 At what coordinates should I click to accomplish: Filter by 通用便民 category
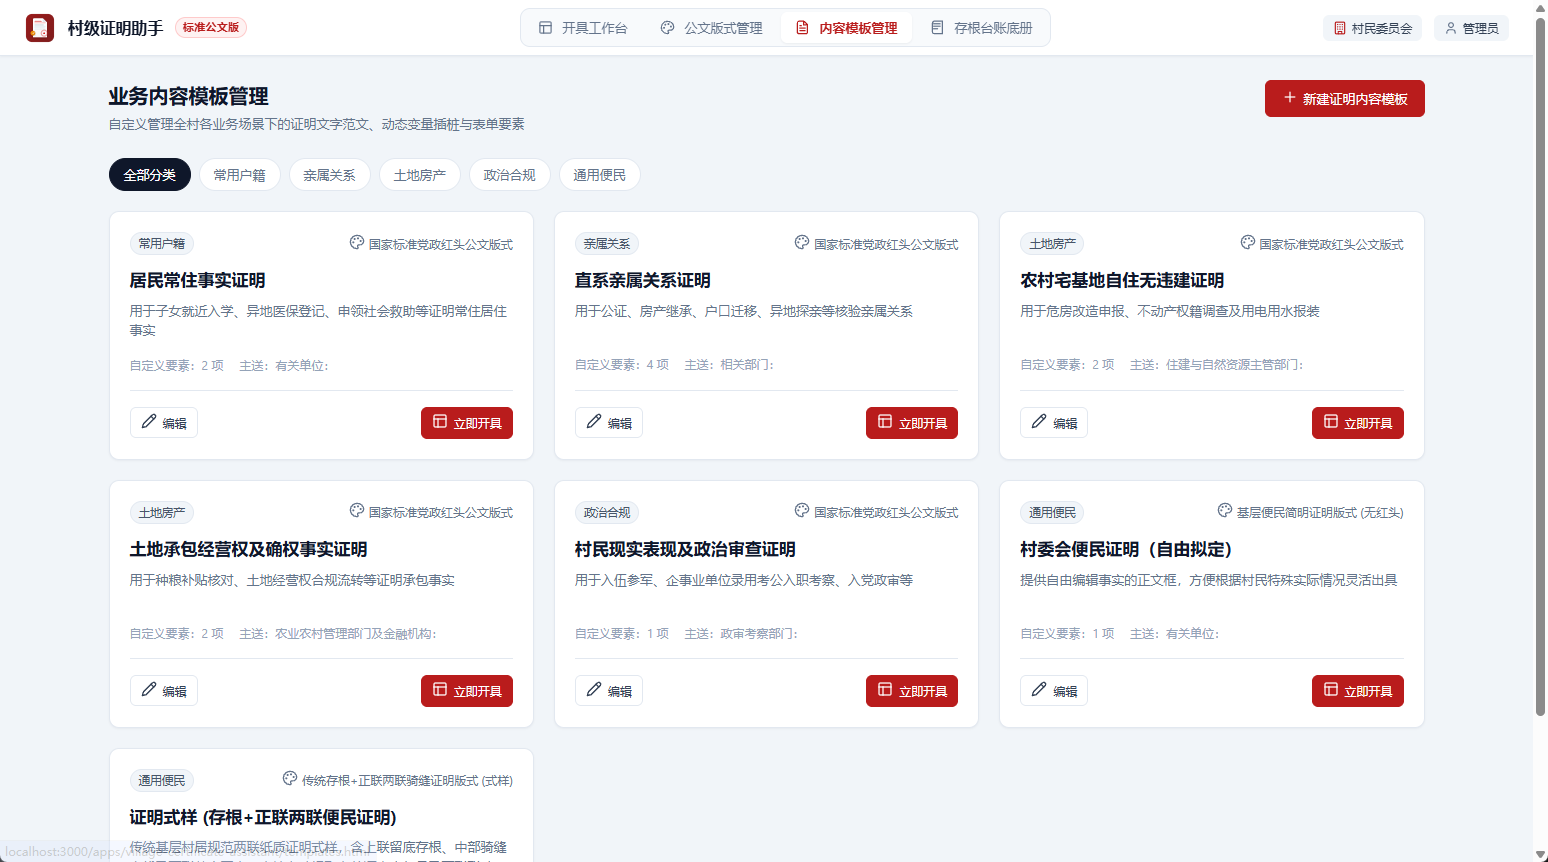[x=600, y=175]
